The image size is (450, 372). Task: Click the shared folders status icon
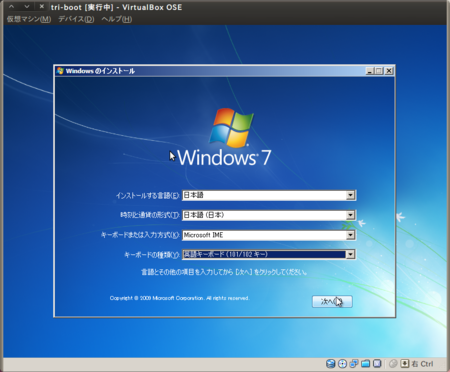tap(365, 363)
